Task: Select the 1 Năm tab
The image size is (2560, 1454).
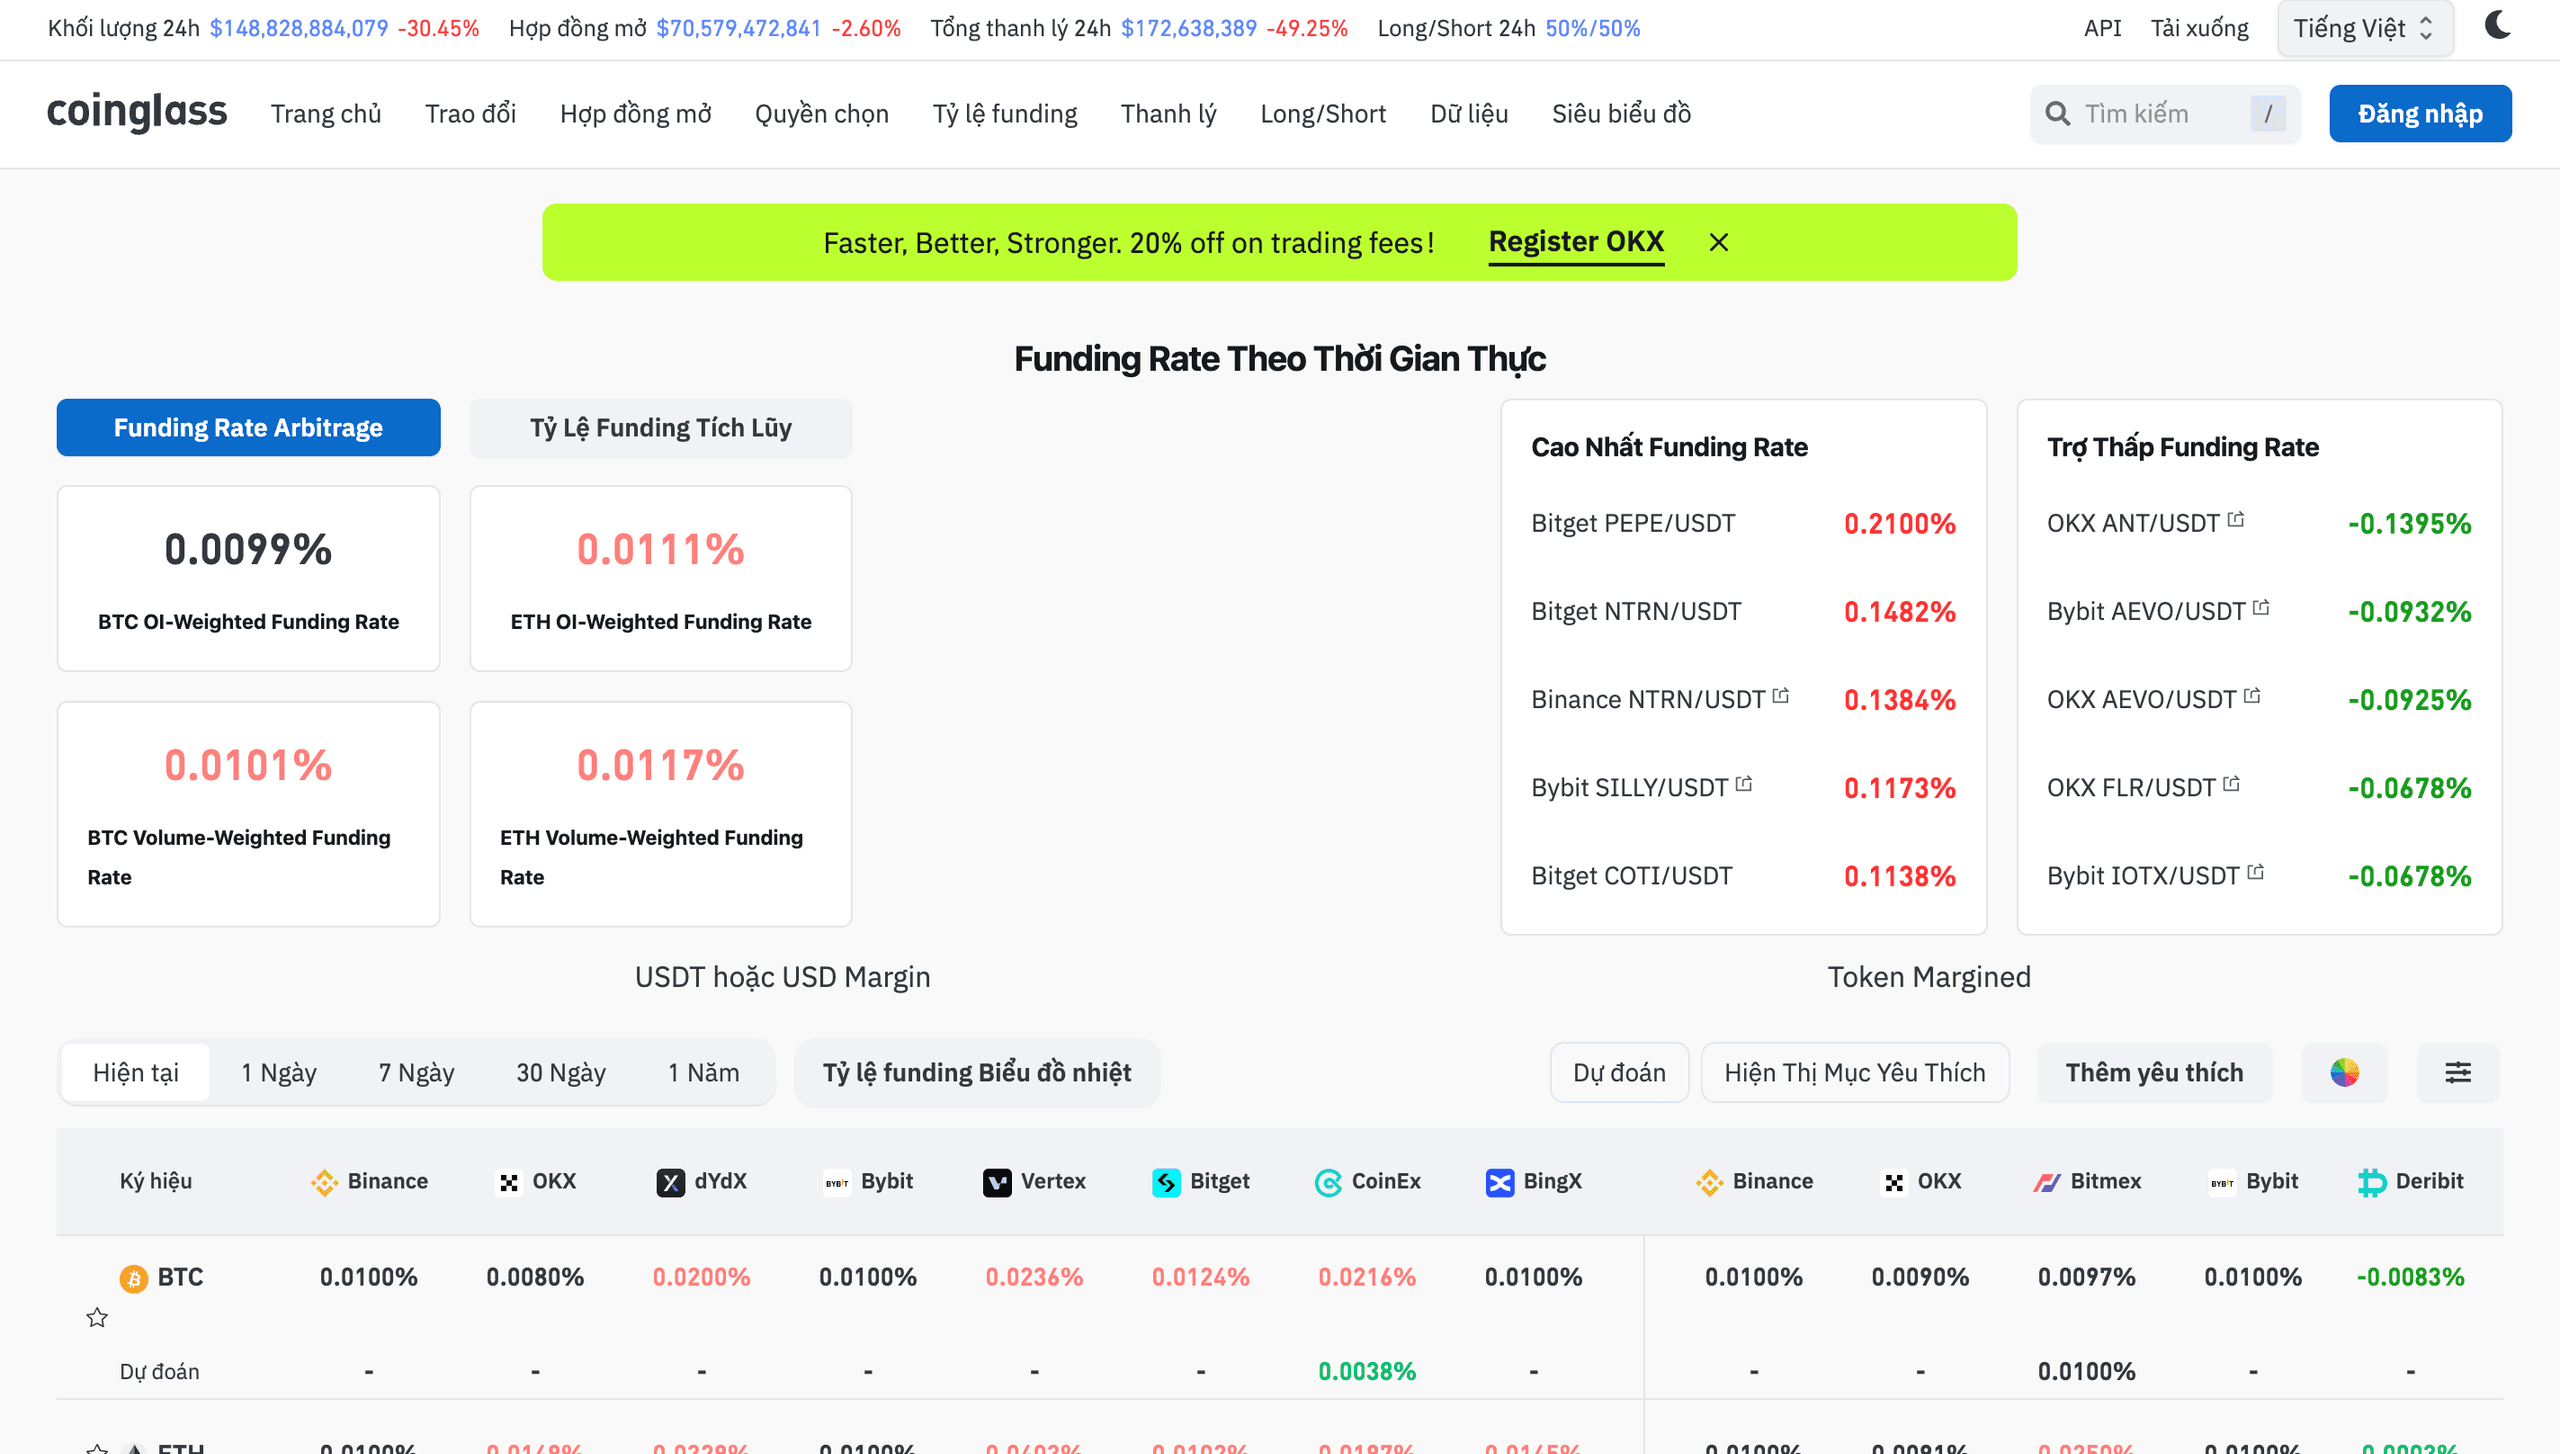Action: (704, 1073)
